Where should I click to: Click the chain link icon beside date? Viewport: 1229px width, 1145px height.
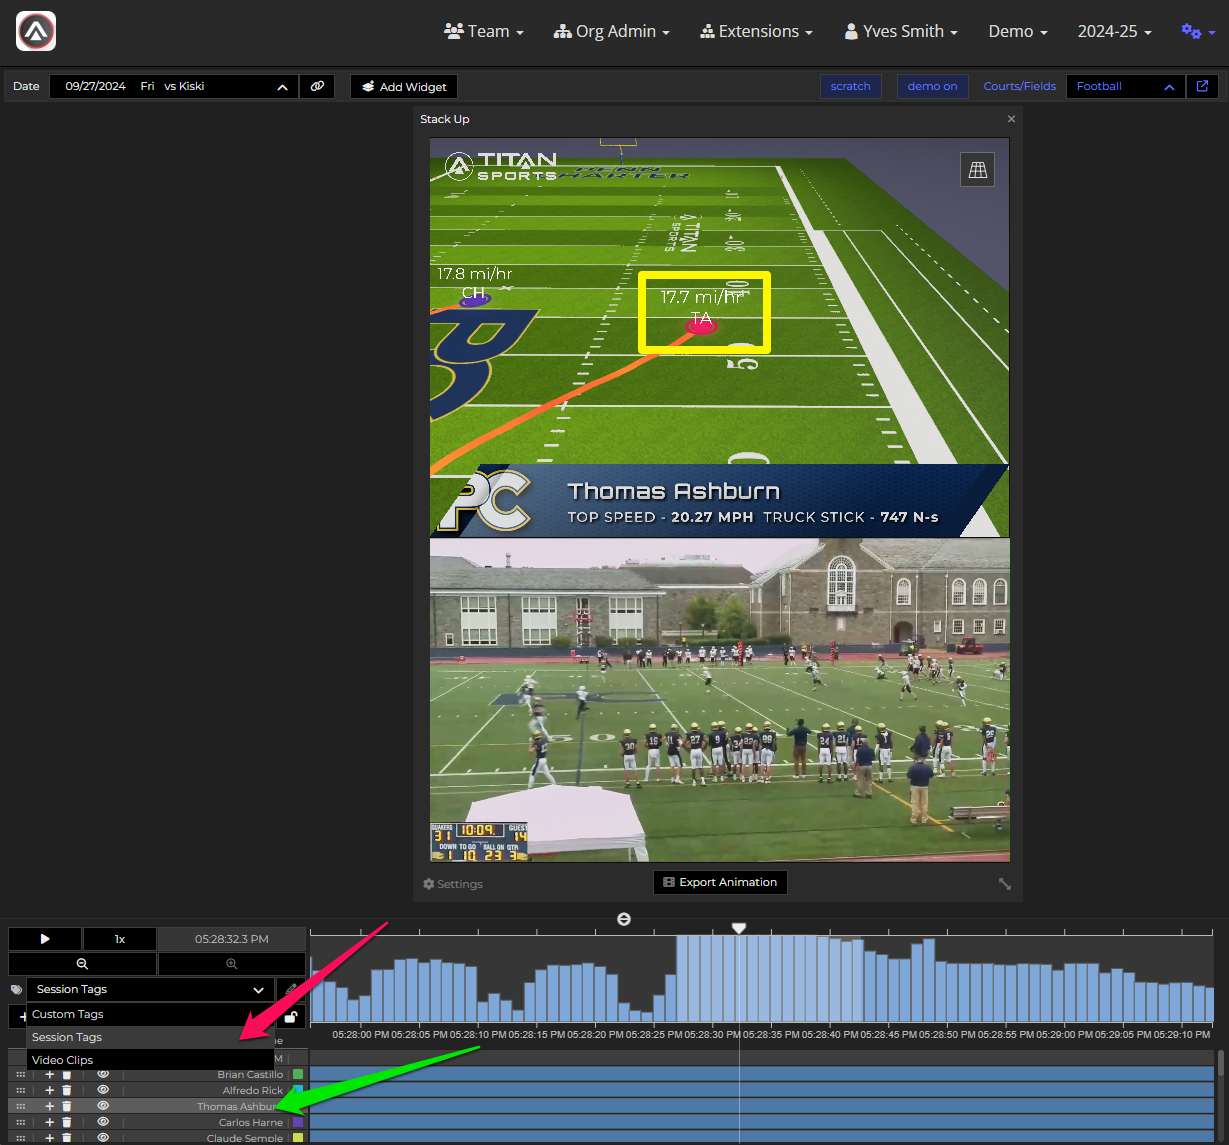(x=317, y=86)
